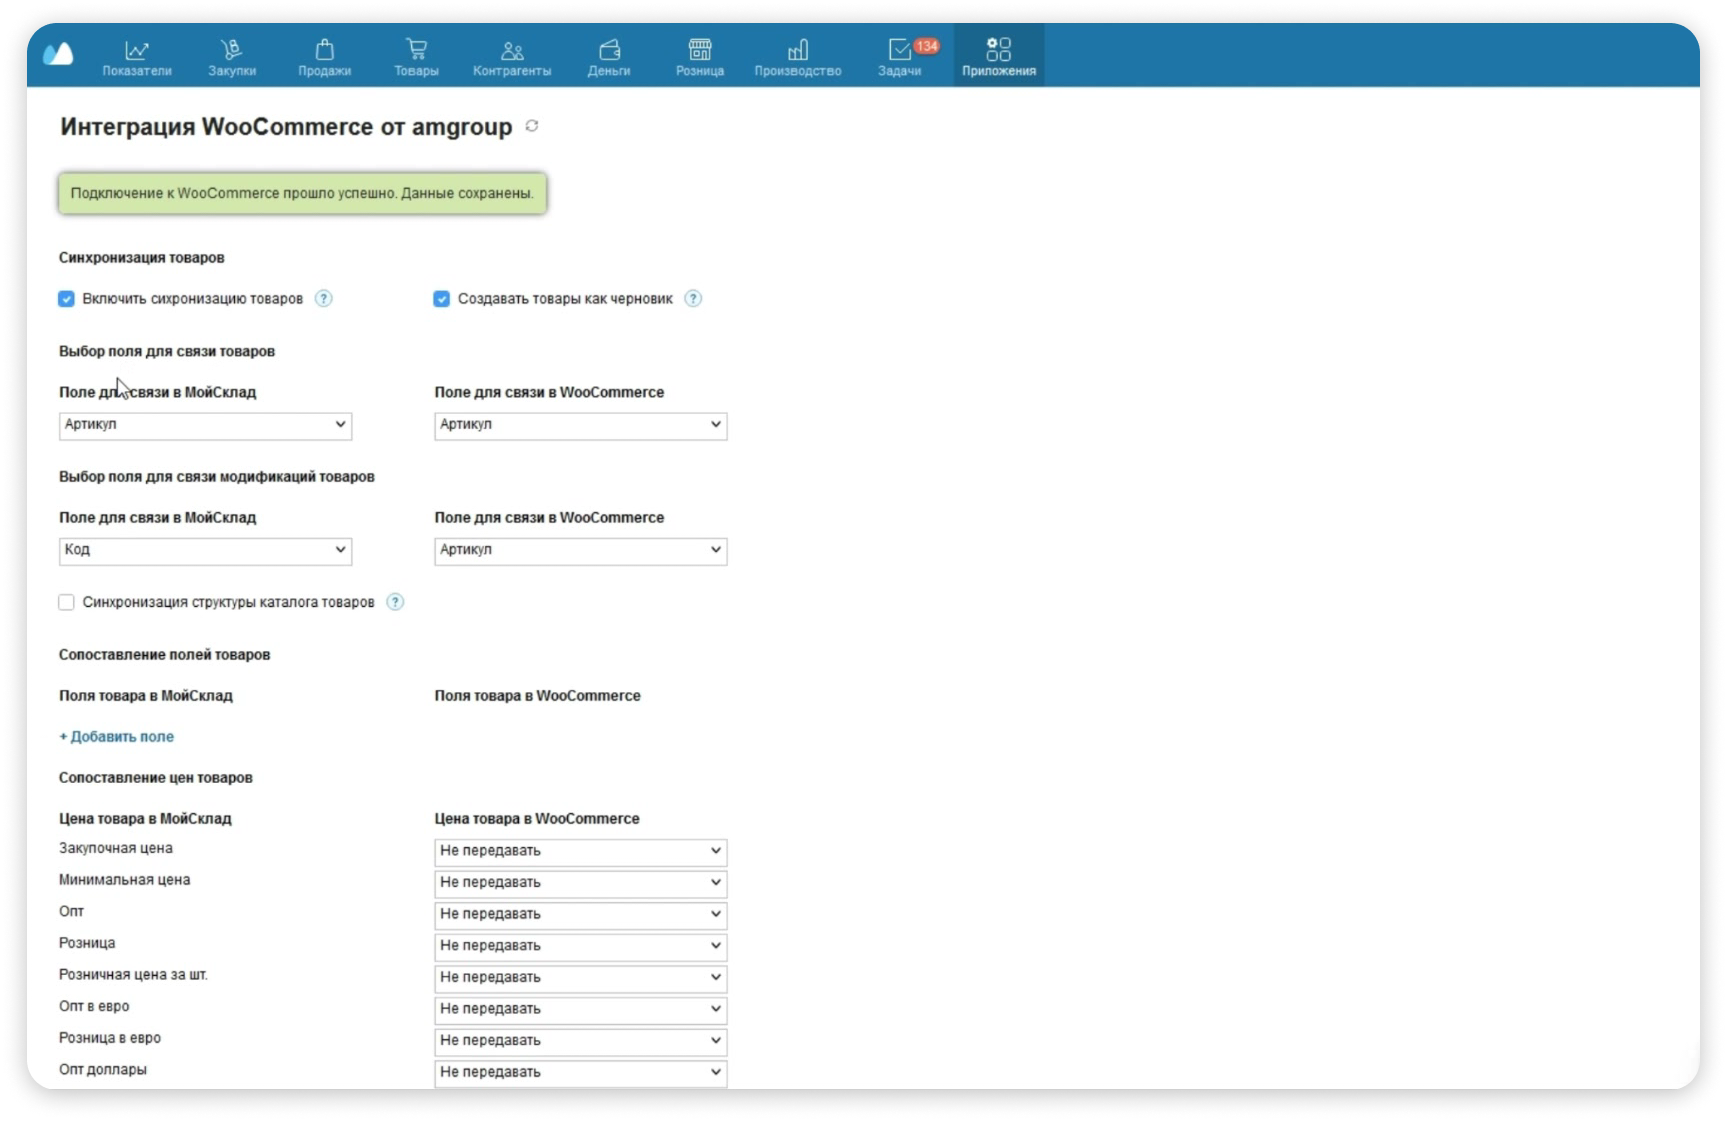
Task: Click Интеграция WooCommerce от amgroup heading
Action: tap(286, 127)
